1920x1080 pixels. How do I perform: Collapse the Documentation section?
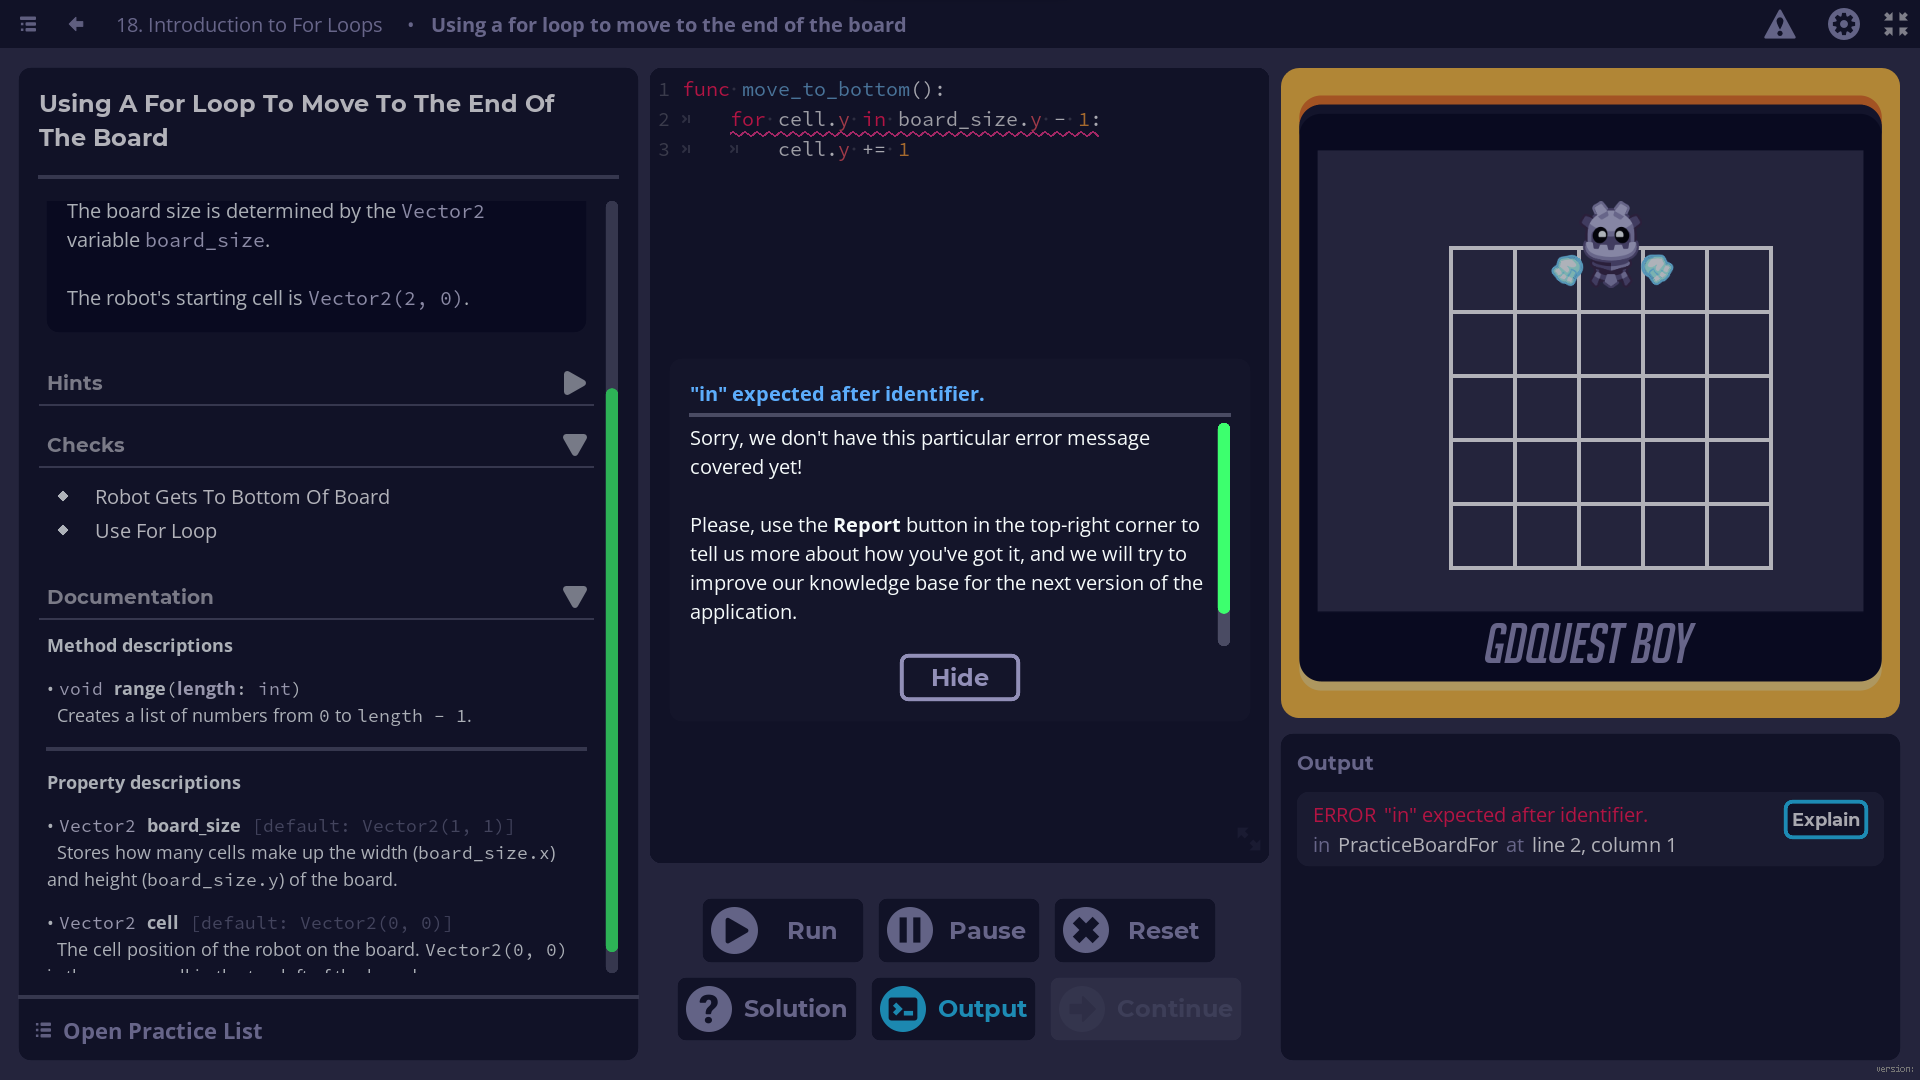click(x=575, y=597)
